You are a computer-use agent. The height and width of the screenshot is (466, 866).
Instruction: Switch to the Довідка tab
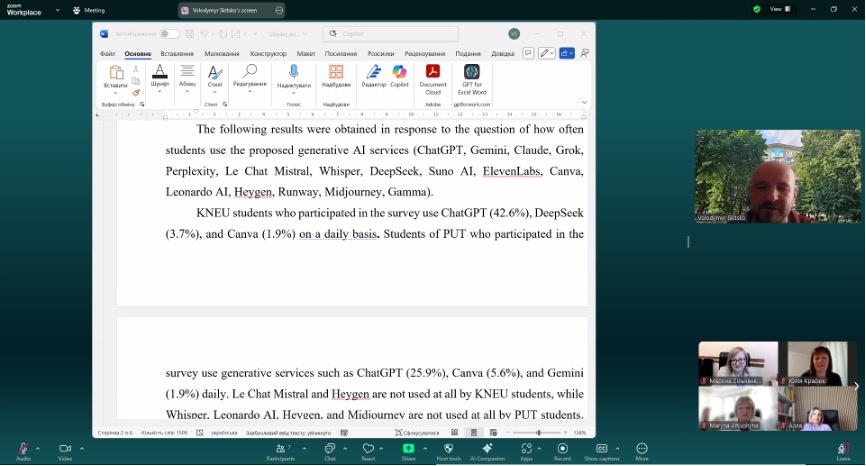coord(503,54)
